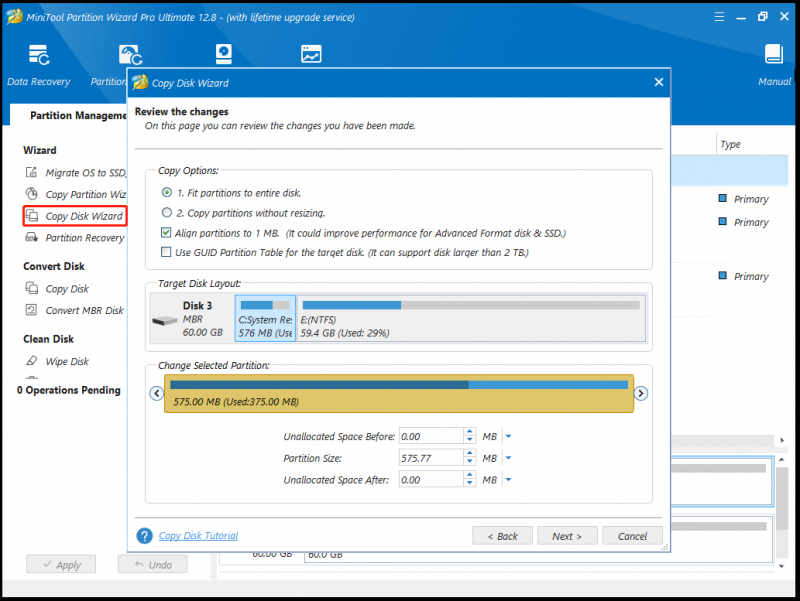Open the Manual book icon
Image resolution: width=800 pixels, height=601 pixels.
(x=773, y=54)
